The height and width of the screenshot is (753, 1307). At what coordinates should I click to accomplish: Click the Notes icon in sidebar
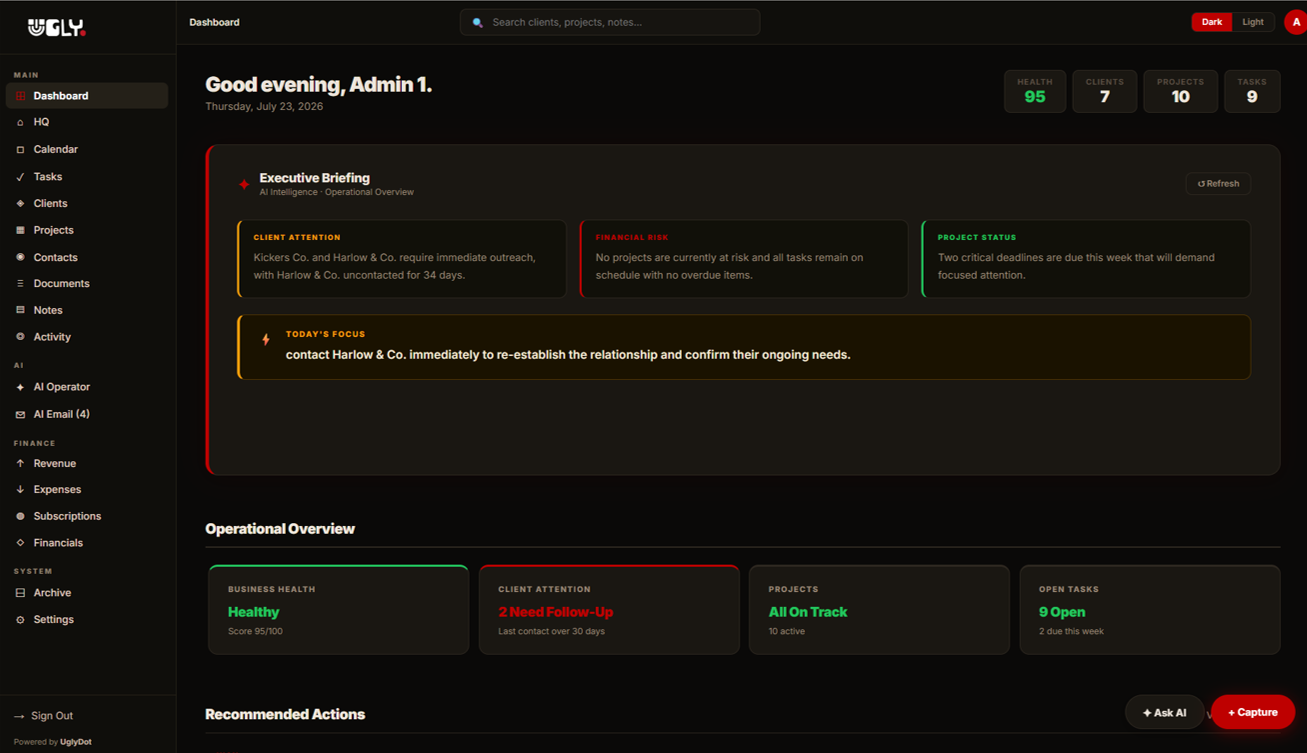[x=20, y=310]
